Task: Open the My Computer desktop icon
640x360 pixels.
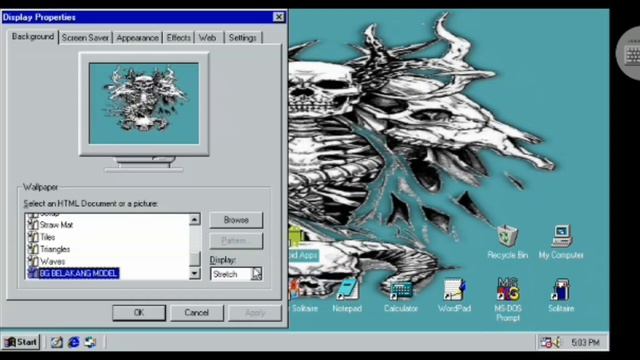Action: [x=561, y=242]
